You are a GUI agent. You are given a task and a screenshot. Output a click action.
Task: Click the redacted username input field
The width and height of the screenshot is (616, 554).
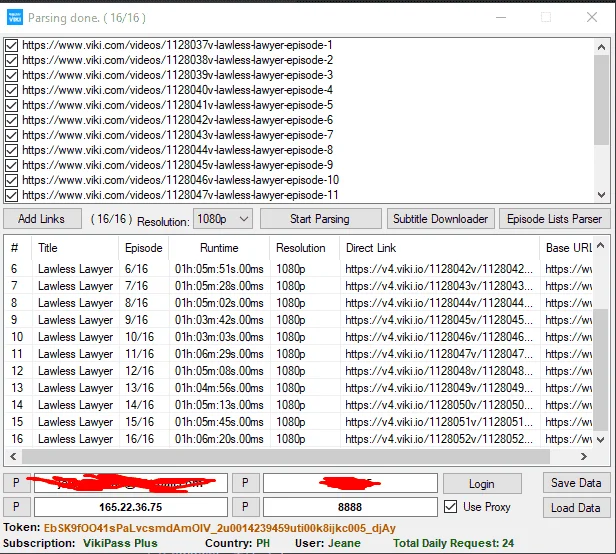tap(131, 483)
